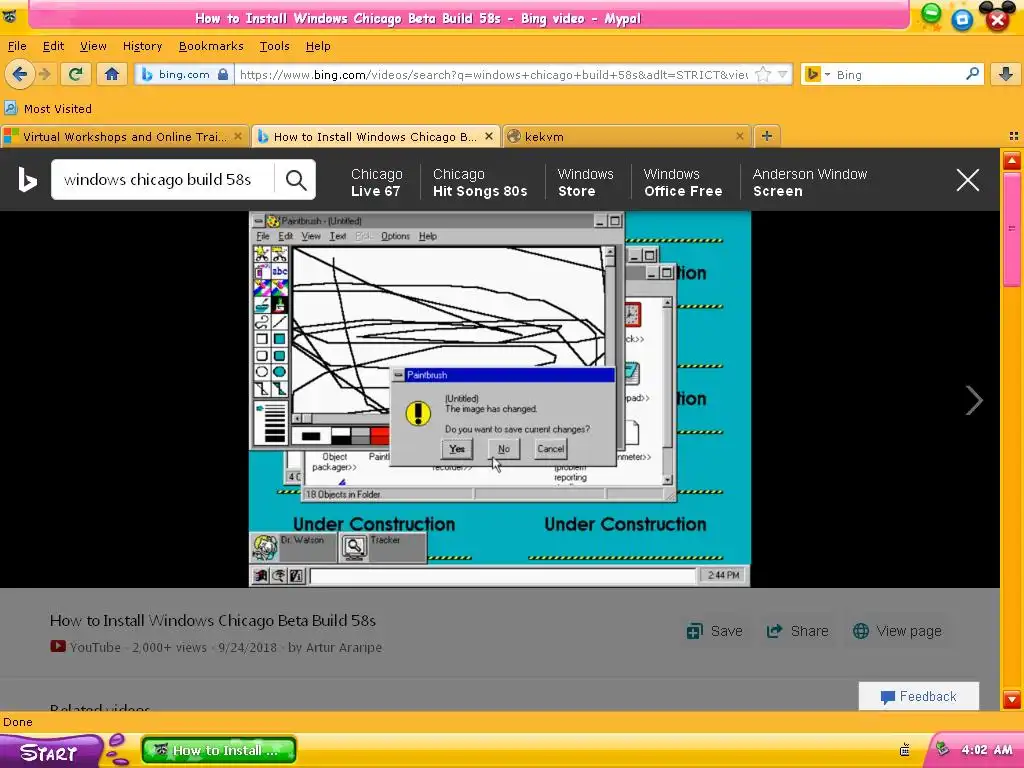Click the Bing logo on the page
This screenshot has height=768, width=1024.
27,180
